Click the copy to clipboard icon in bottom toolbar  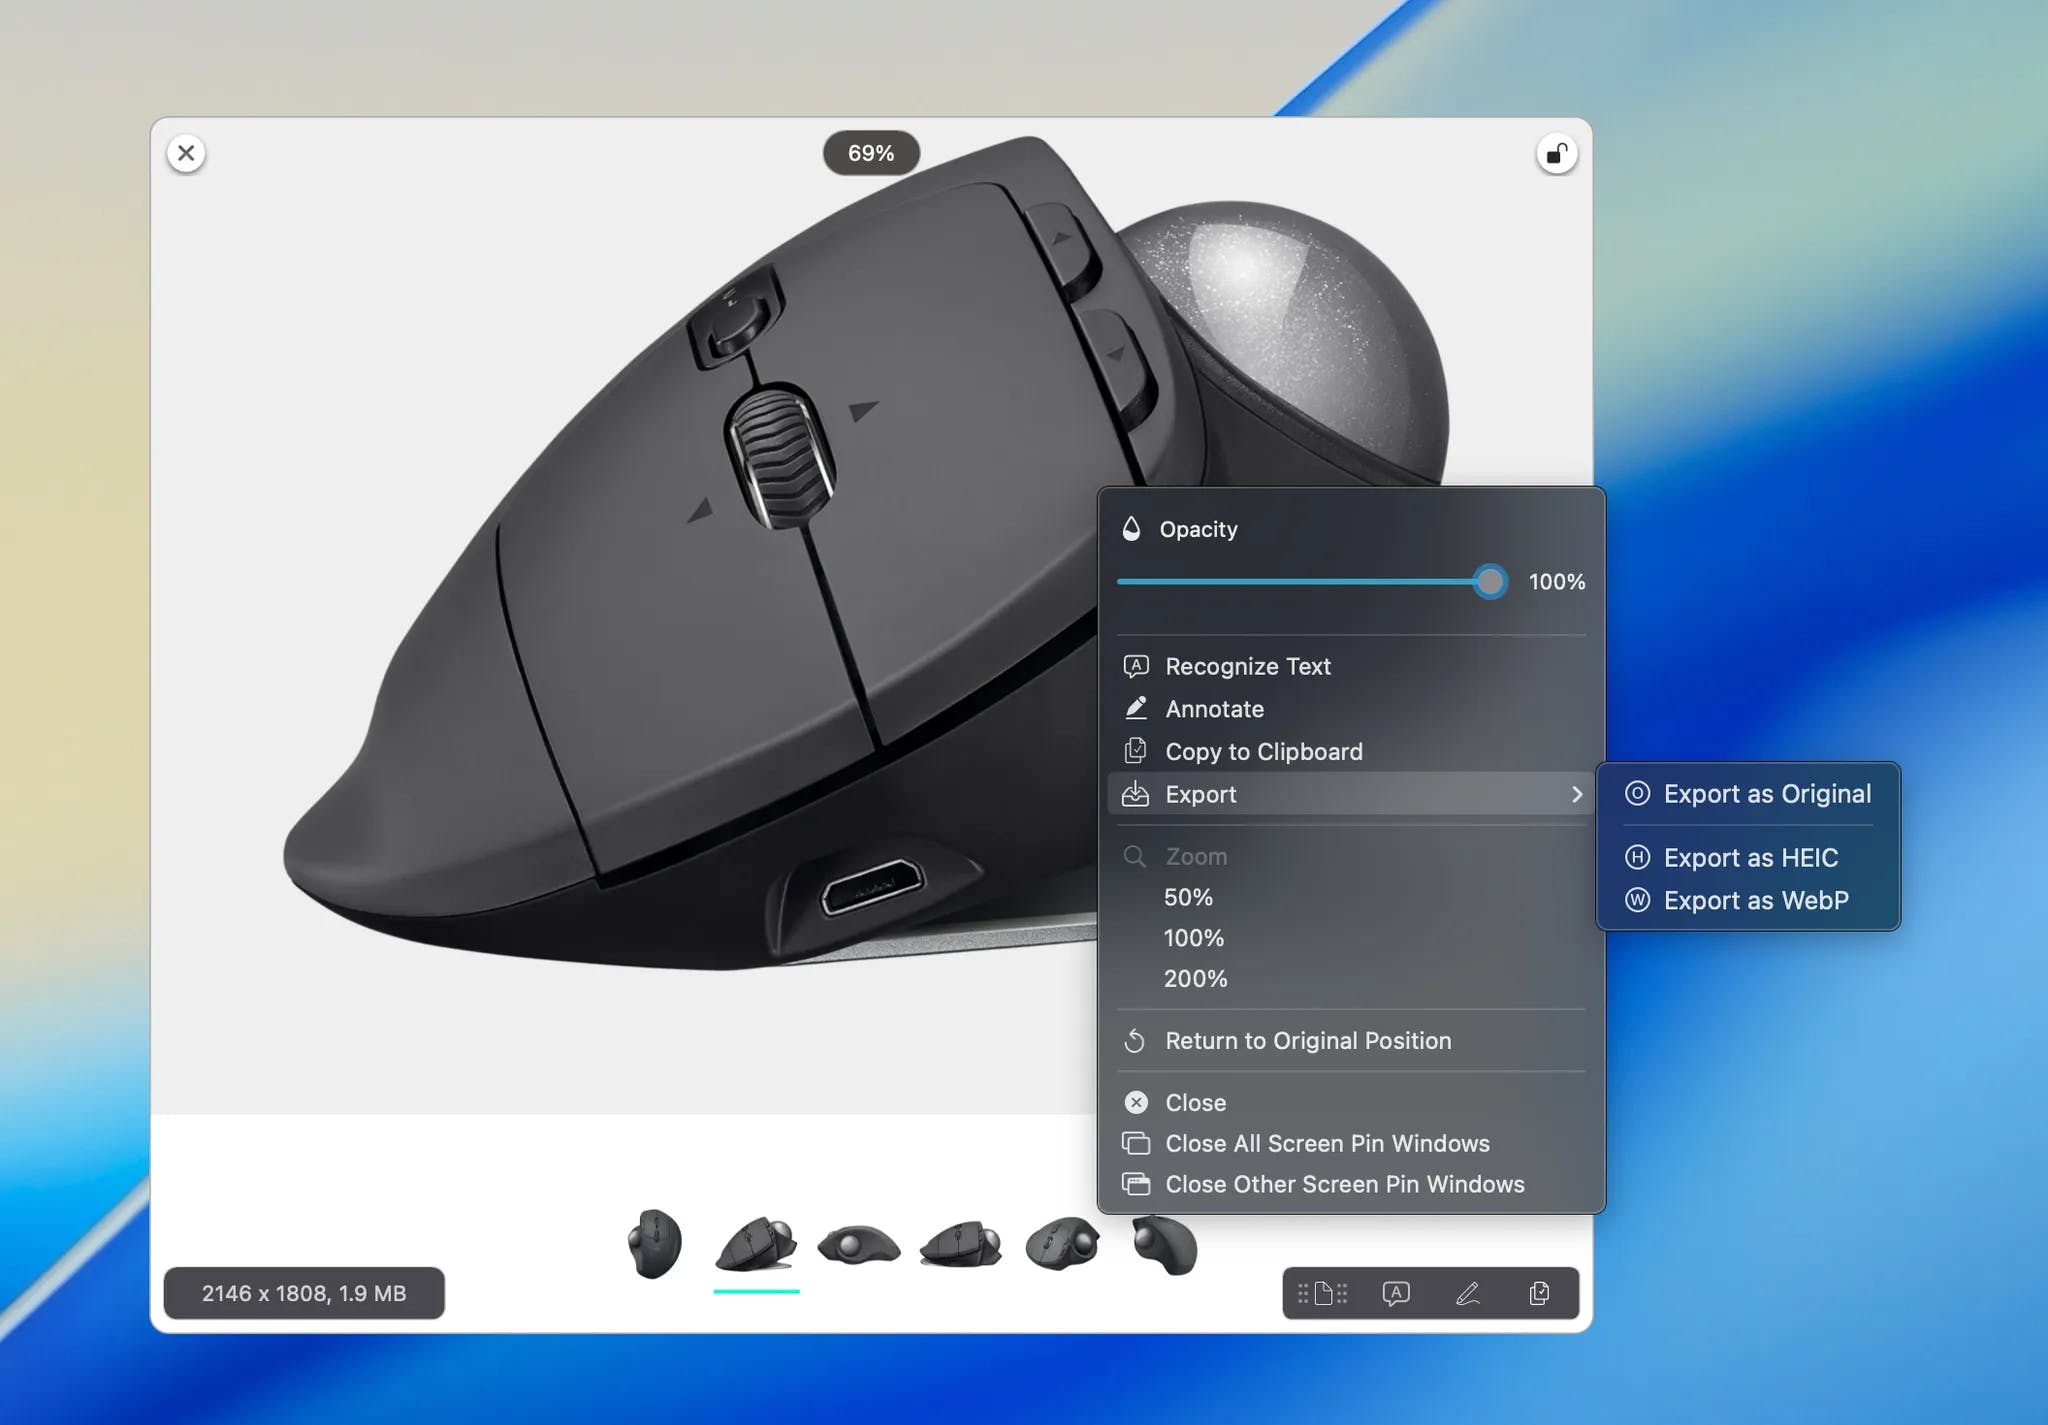1539,1293
